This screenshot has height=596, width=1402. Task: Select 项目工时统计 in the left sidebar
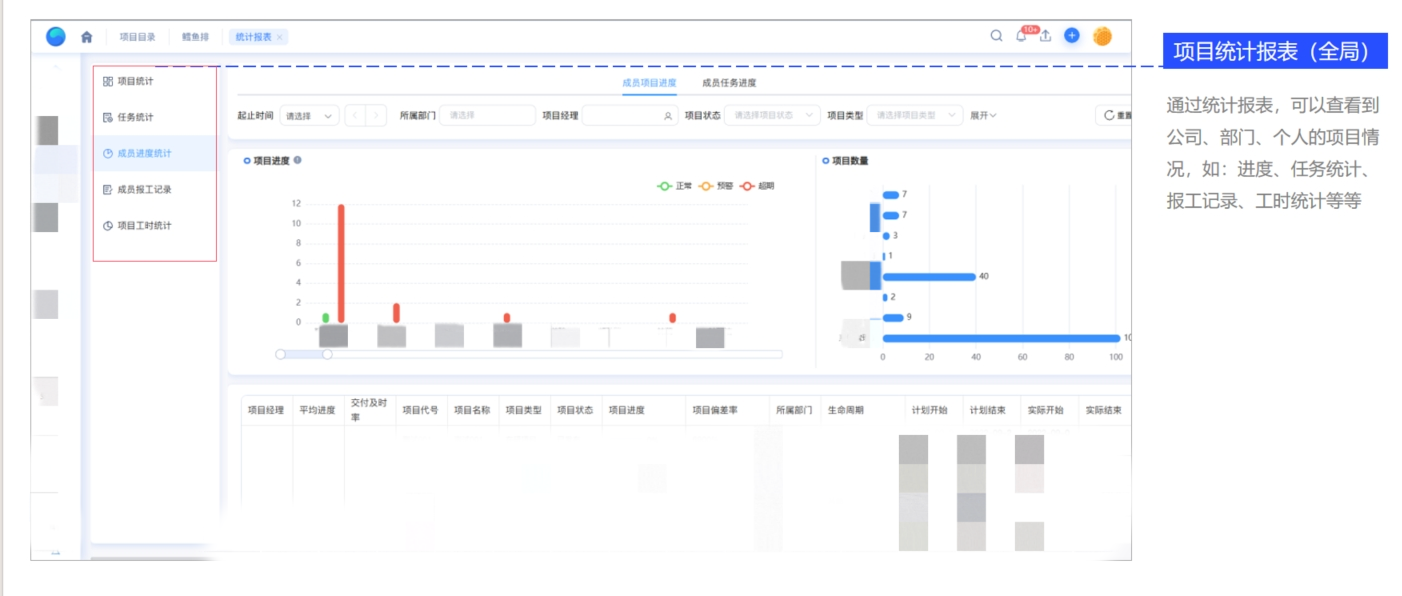pyautogui.click(x=144, y=226)
